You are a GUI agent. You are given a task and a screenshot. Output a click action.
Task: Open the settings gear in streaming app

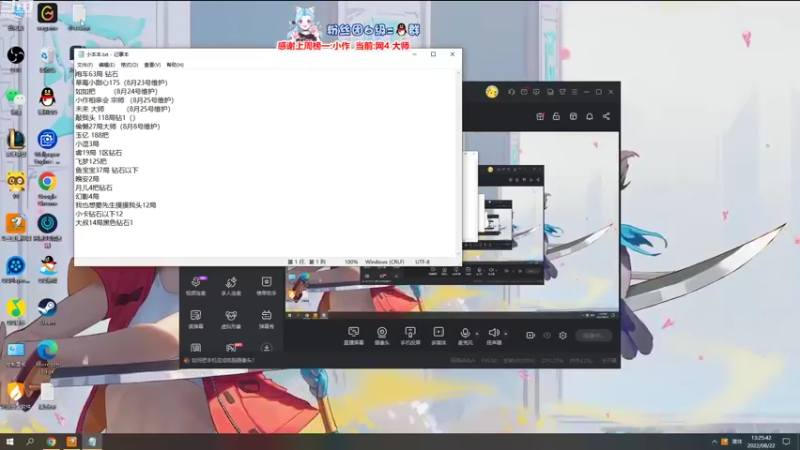click(x=563, y=335)
